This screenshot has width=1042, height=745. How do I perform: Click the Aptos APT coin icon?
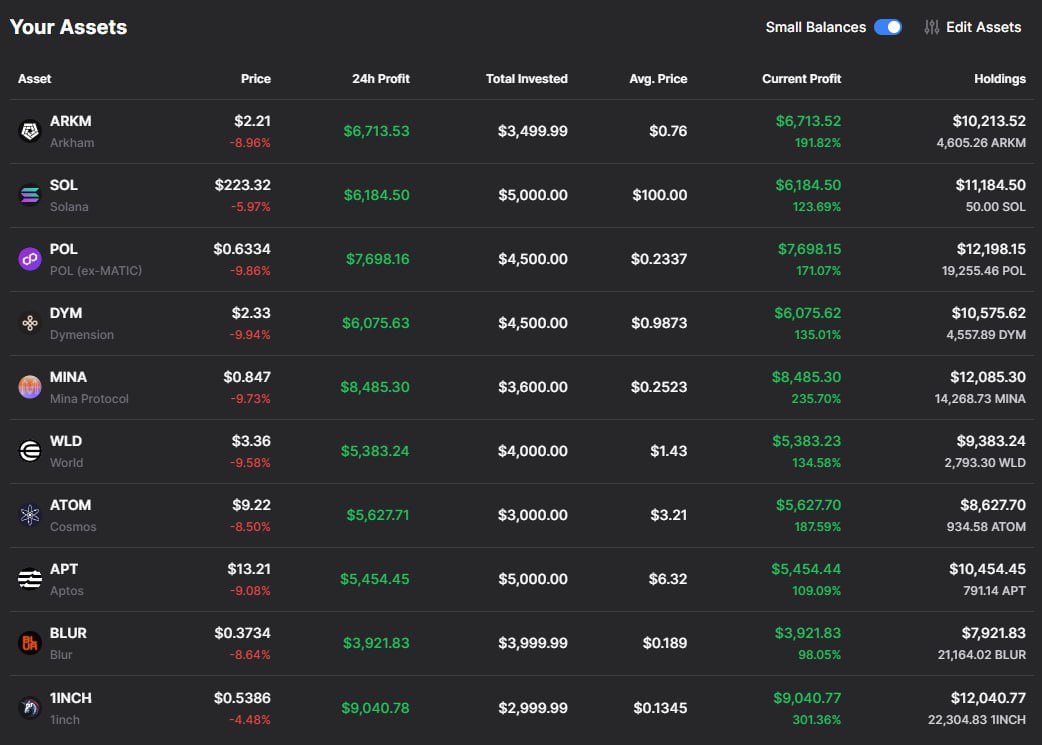pyautogui.click(x=30, y=579)
